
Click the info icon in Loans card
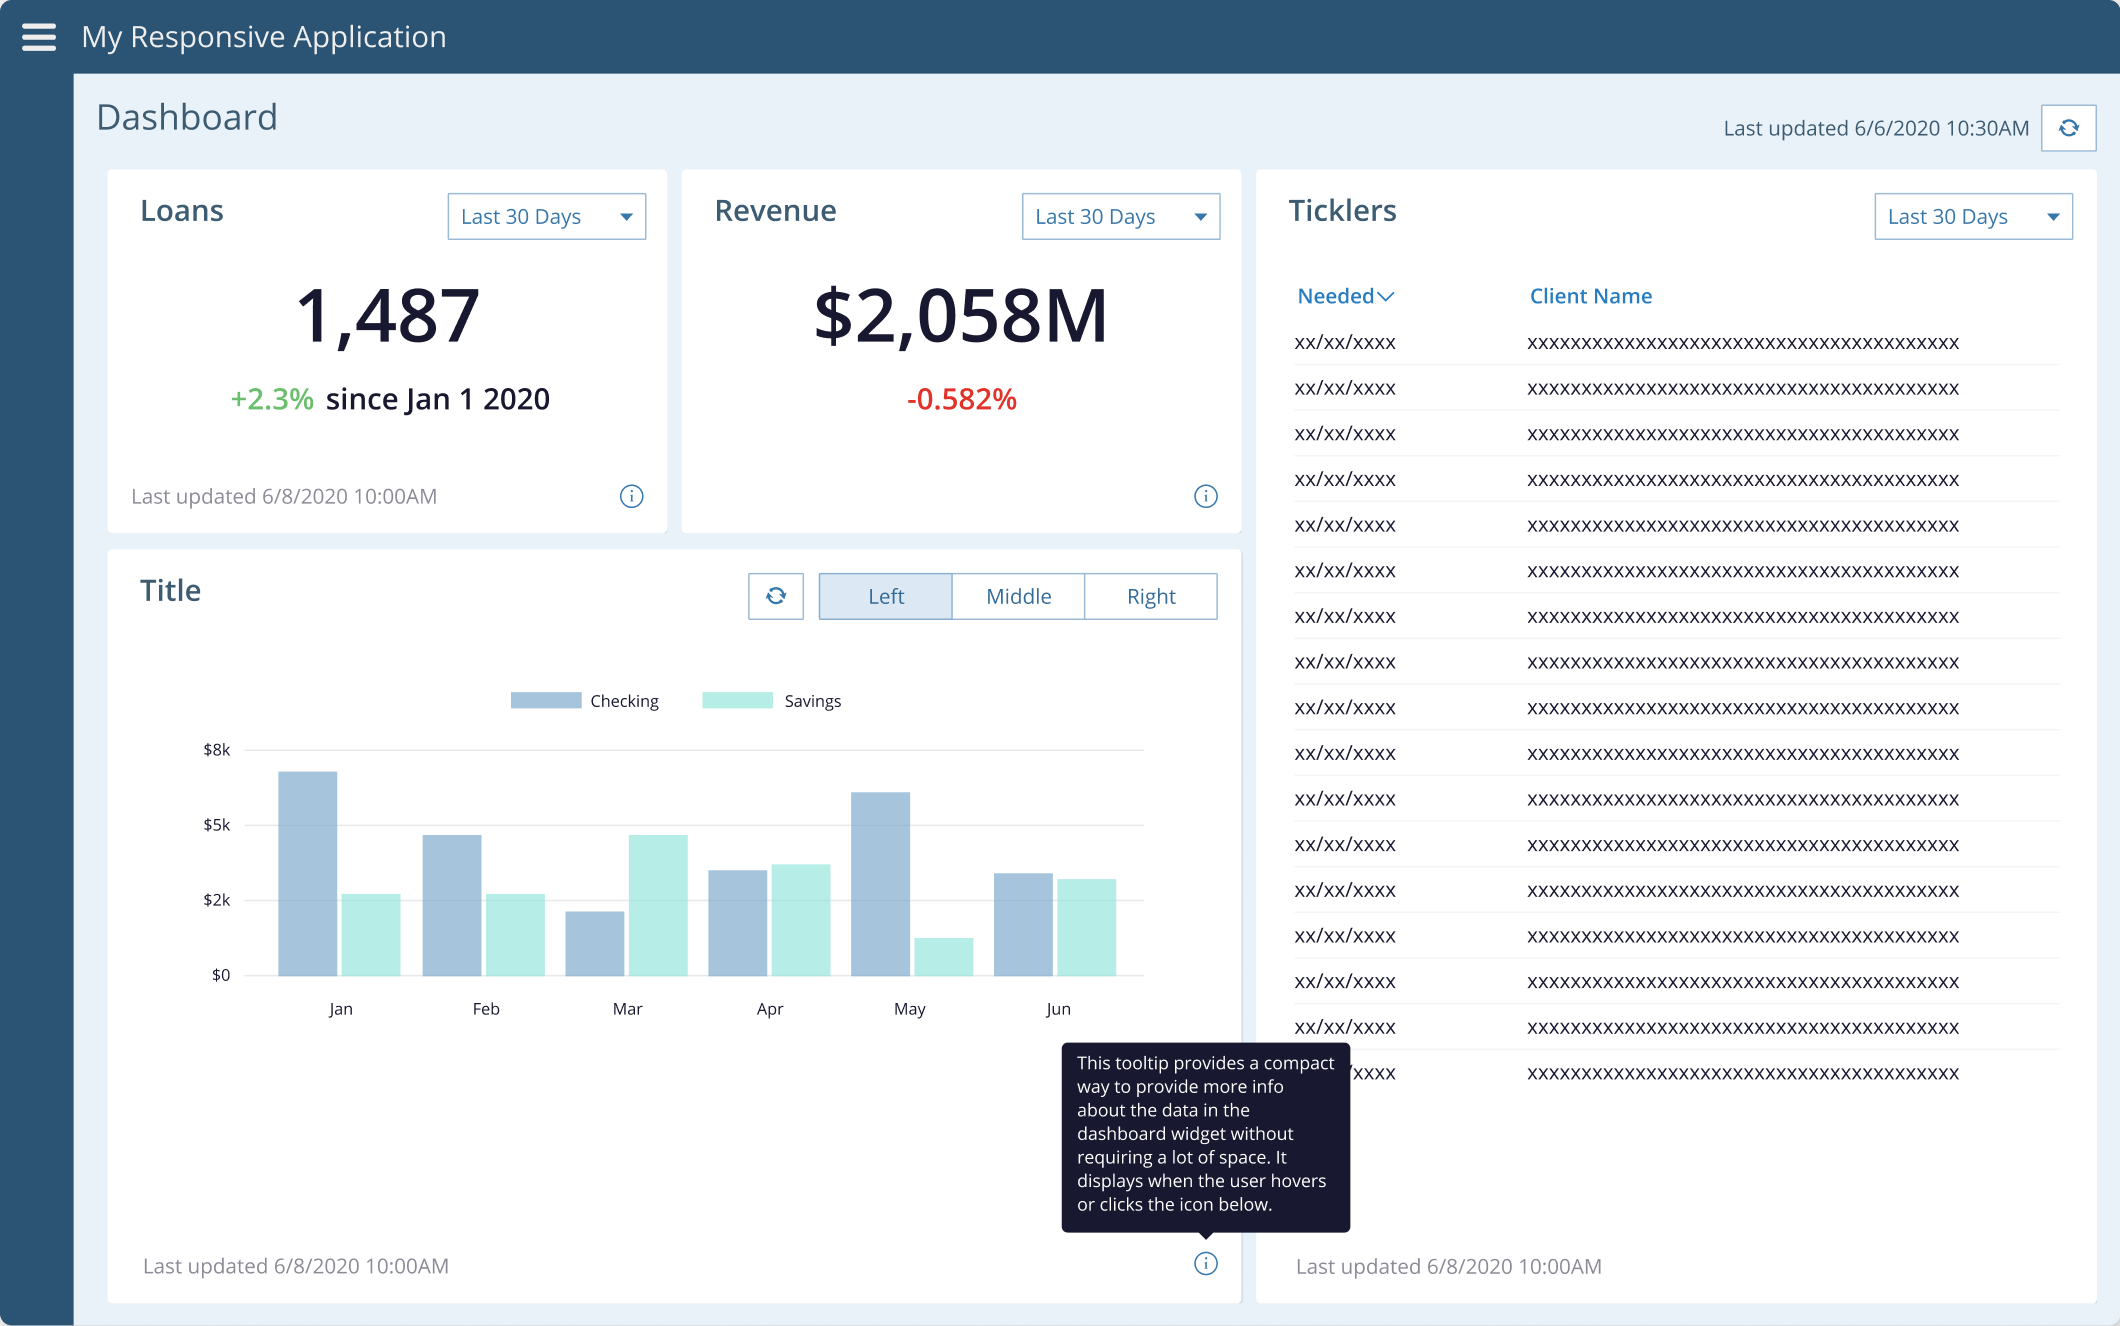click(x=631, y=496)
